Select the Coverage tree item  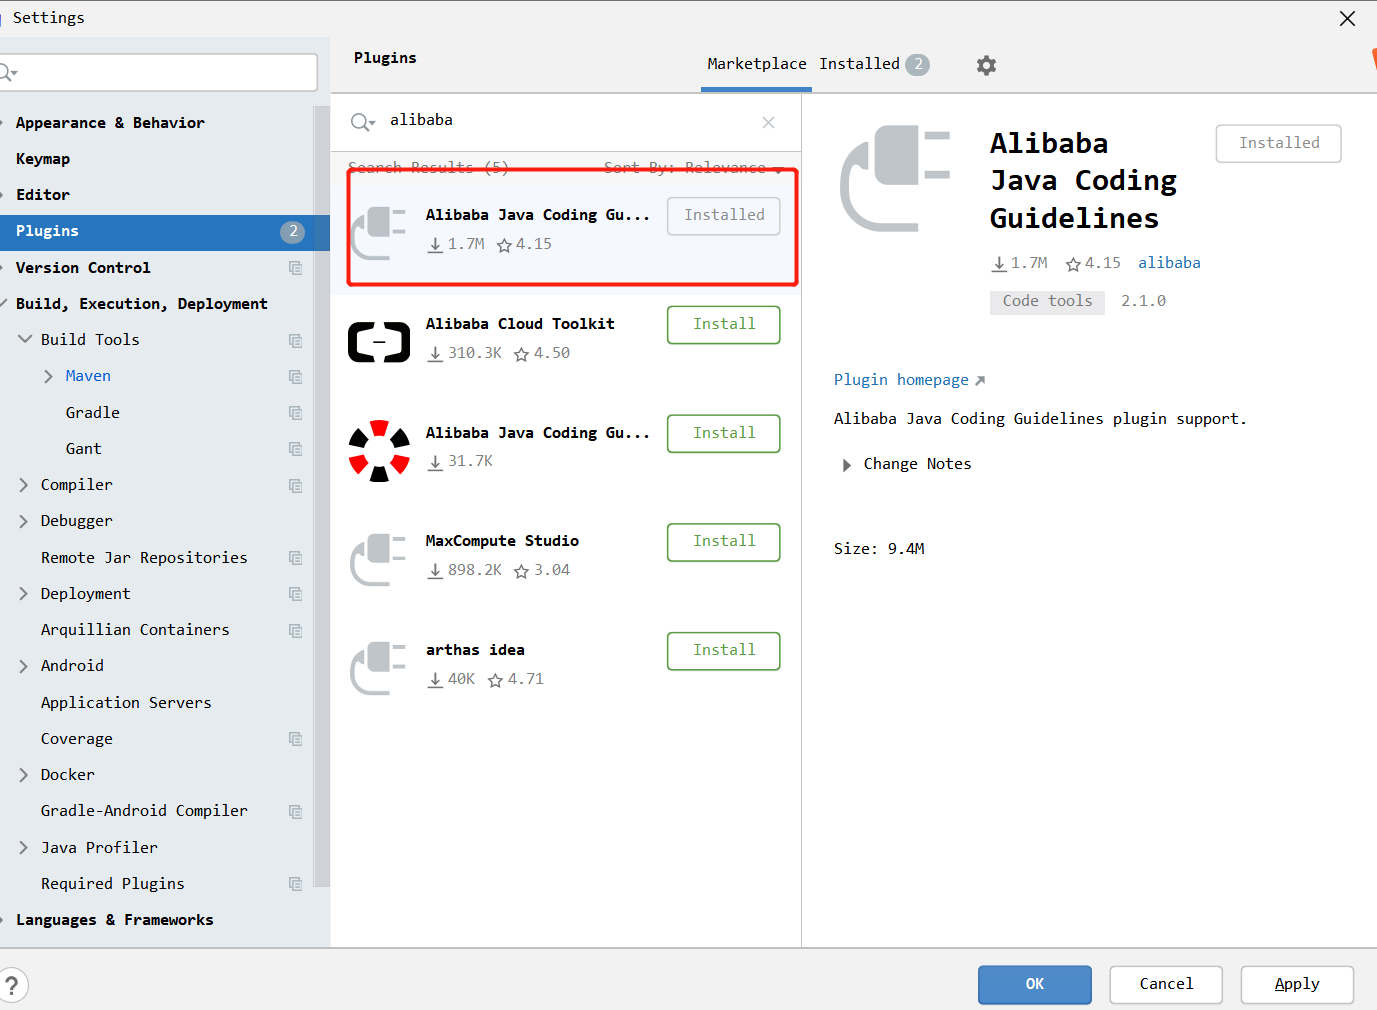[x=77, y=739]
